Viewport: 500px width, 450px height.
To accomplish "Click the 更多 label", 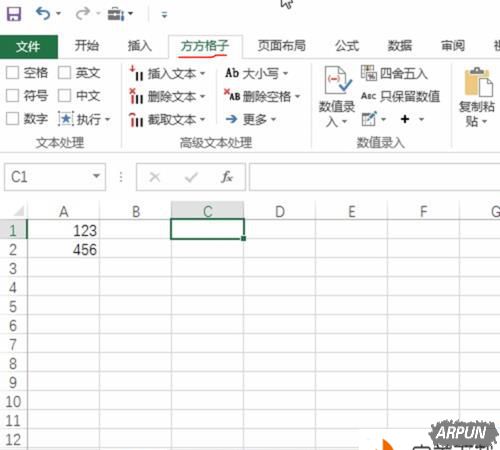I will pyautogui.click(x=255, y=119).
